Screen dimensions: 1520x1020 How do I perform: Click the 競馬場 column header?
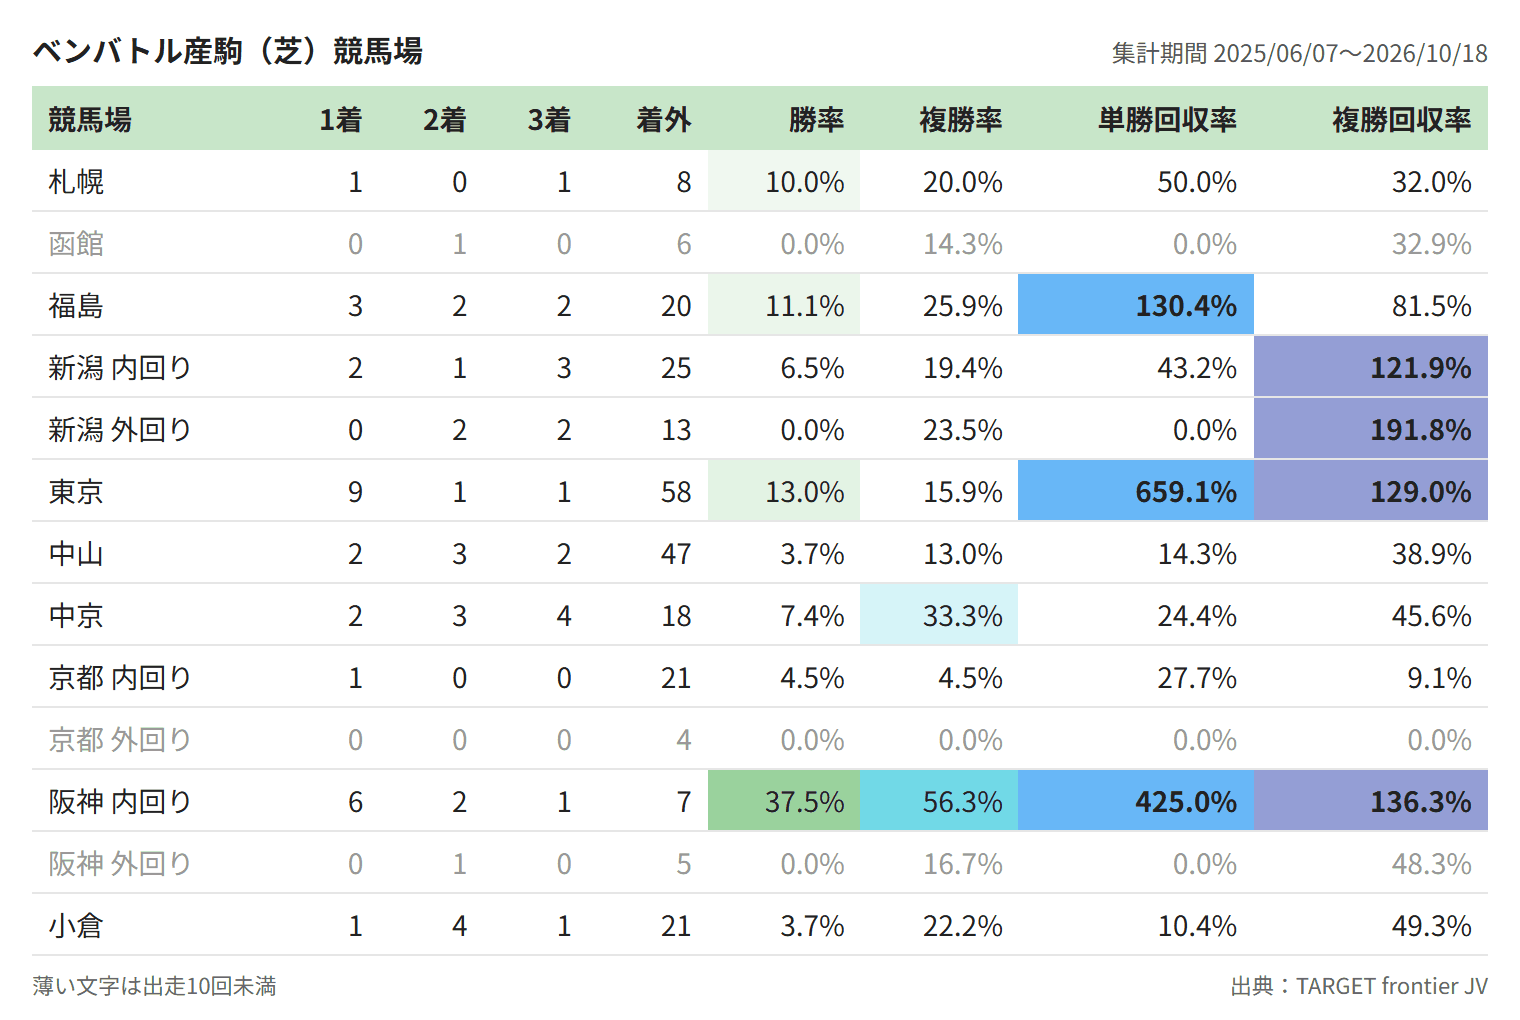90,120
